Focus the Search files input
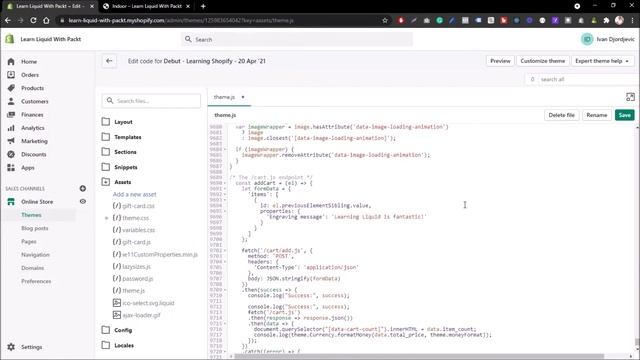640x360 pixels. [x=151, y=101]
